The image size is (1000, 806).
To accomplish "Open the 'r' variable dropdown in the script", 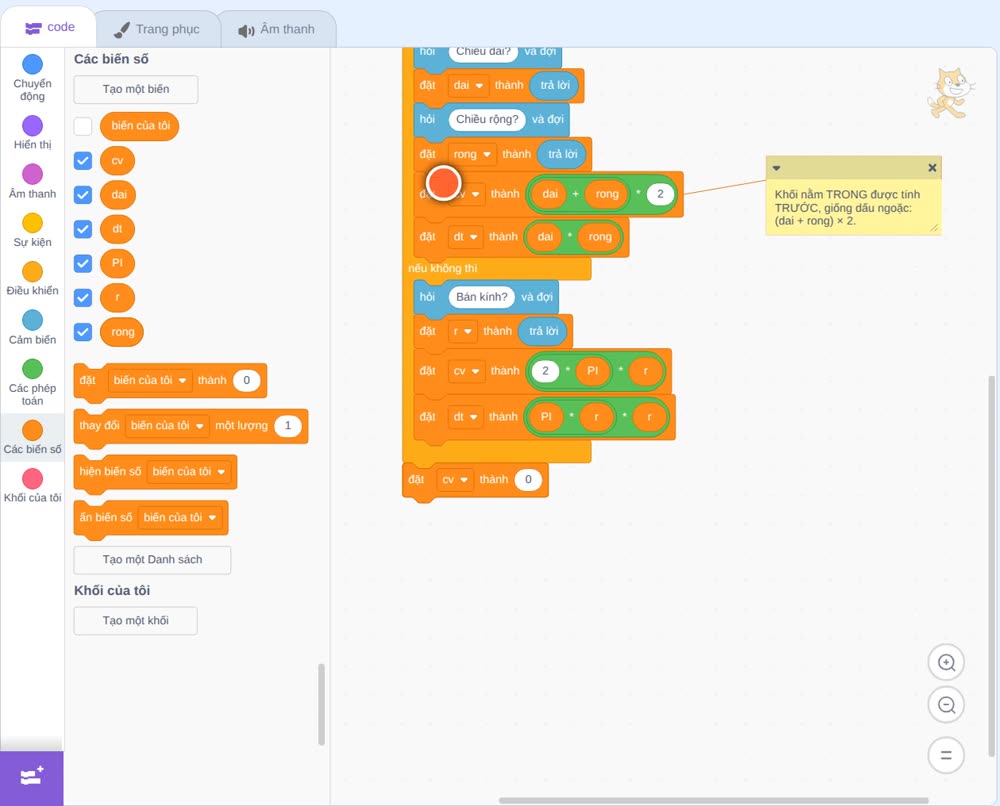I will (462, 332).
